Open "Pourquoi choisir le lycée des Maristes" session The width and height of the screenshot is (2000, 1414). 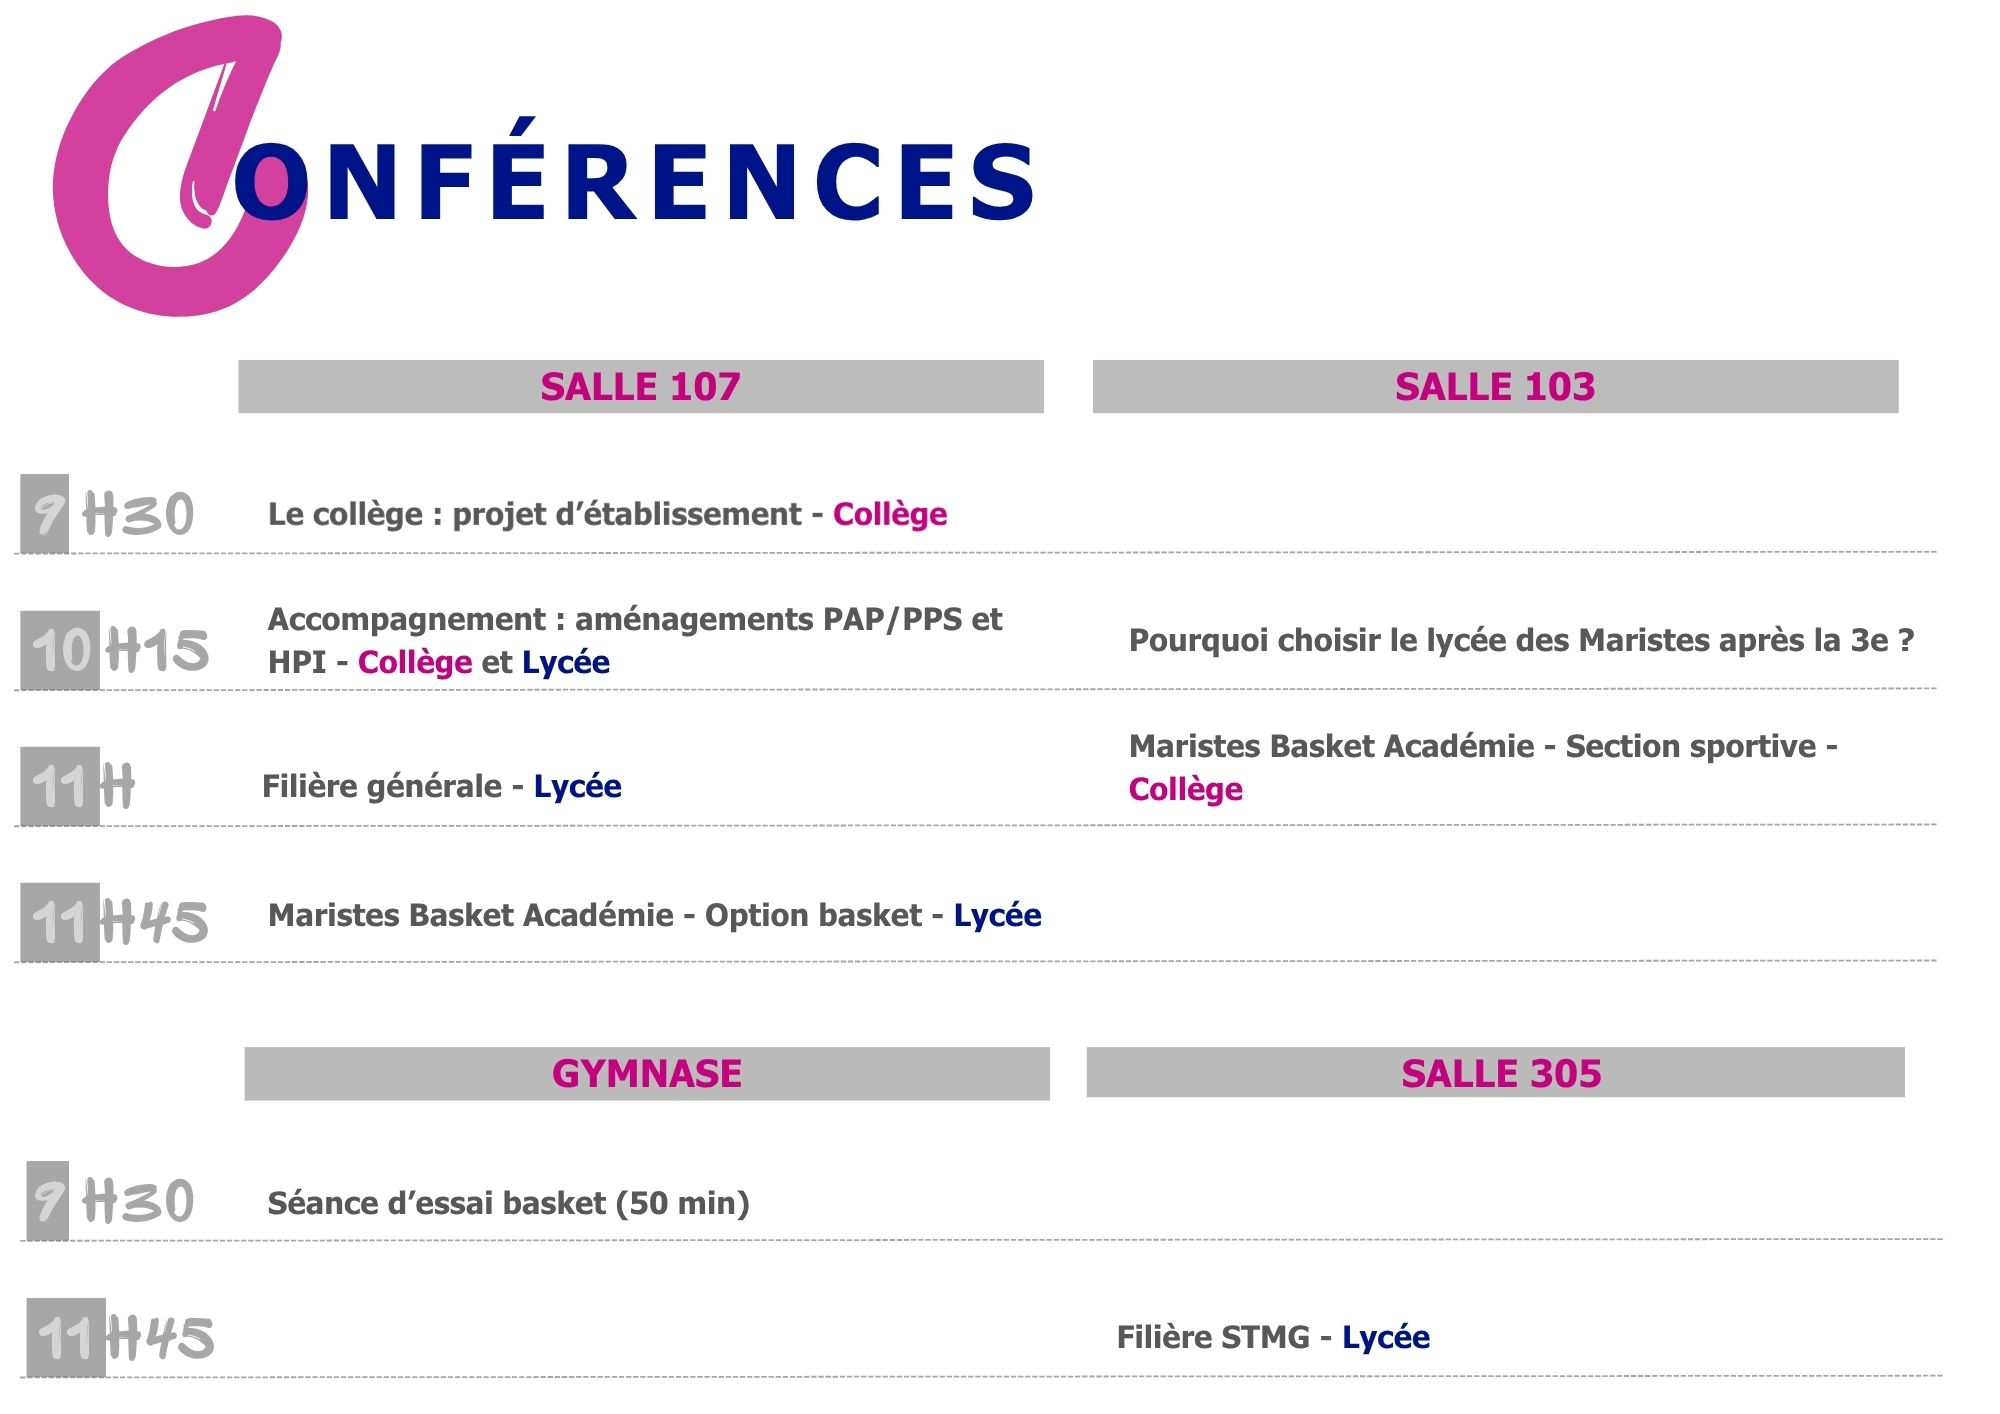1520,640
